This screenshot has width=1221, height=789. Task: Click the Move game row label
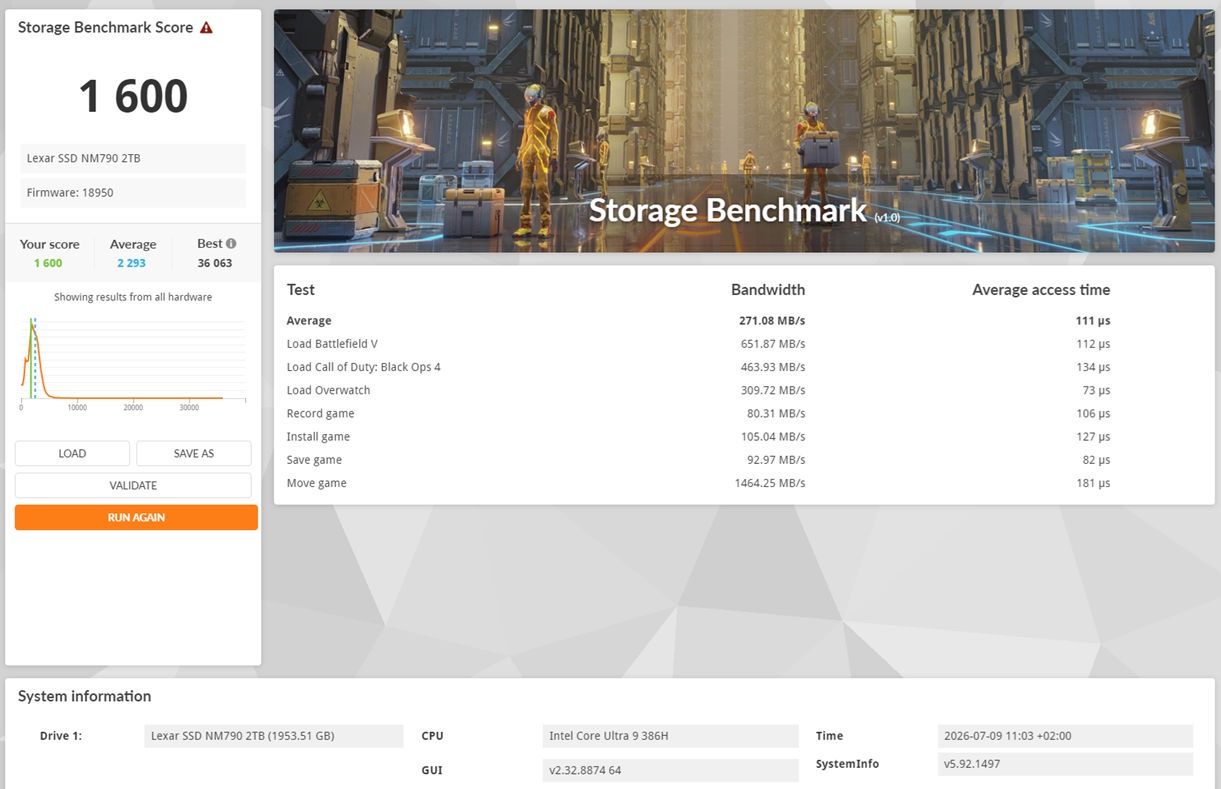(316, 483)
